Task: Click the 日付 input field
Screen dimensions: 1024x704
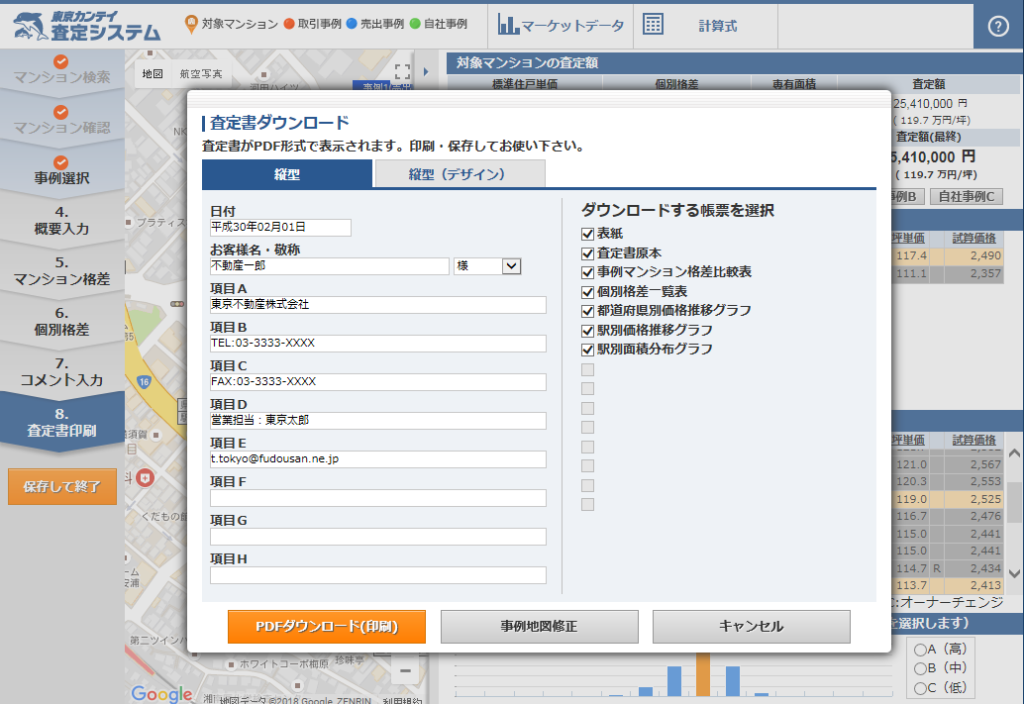Action: (280, 228)
